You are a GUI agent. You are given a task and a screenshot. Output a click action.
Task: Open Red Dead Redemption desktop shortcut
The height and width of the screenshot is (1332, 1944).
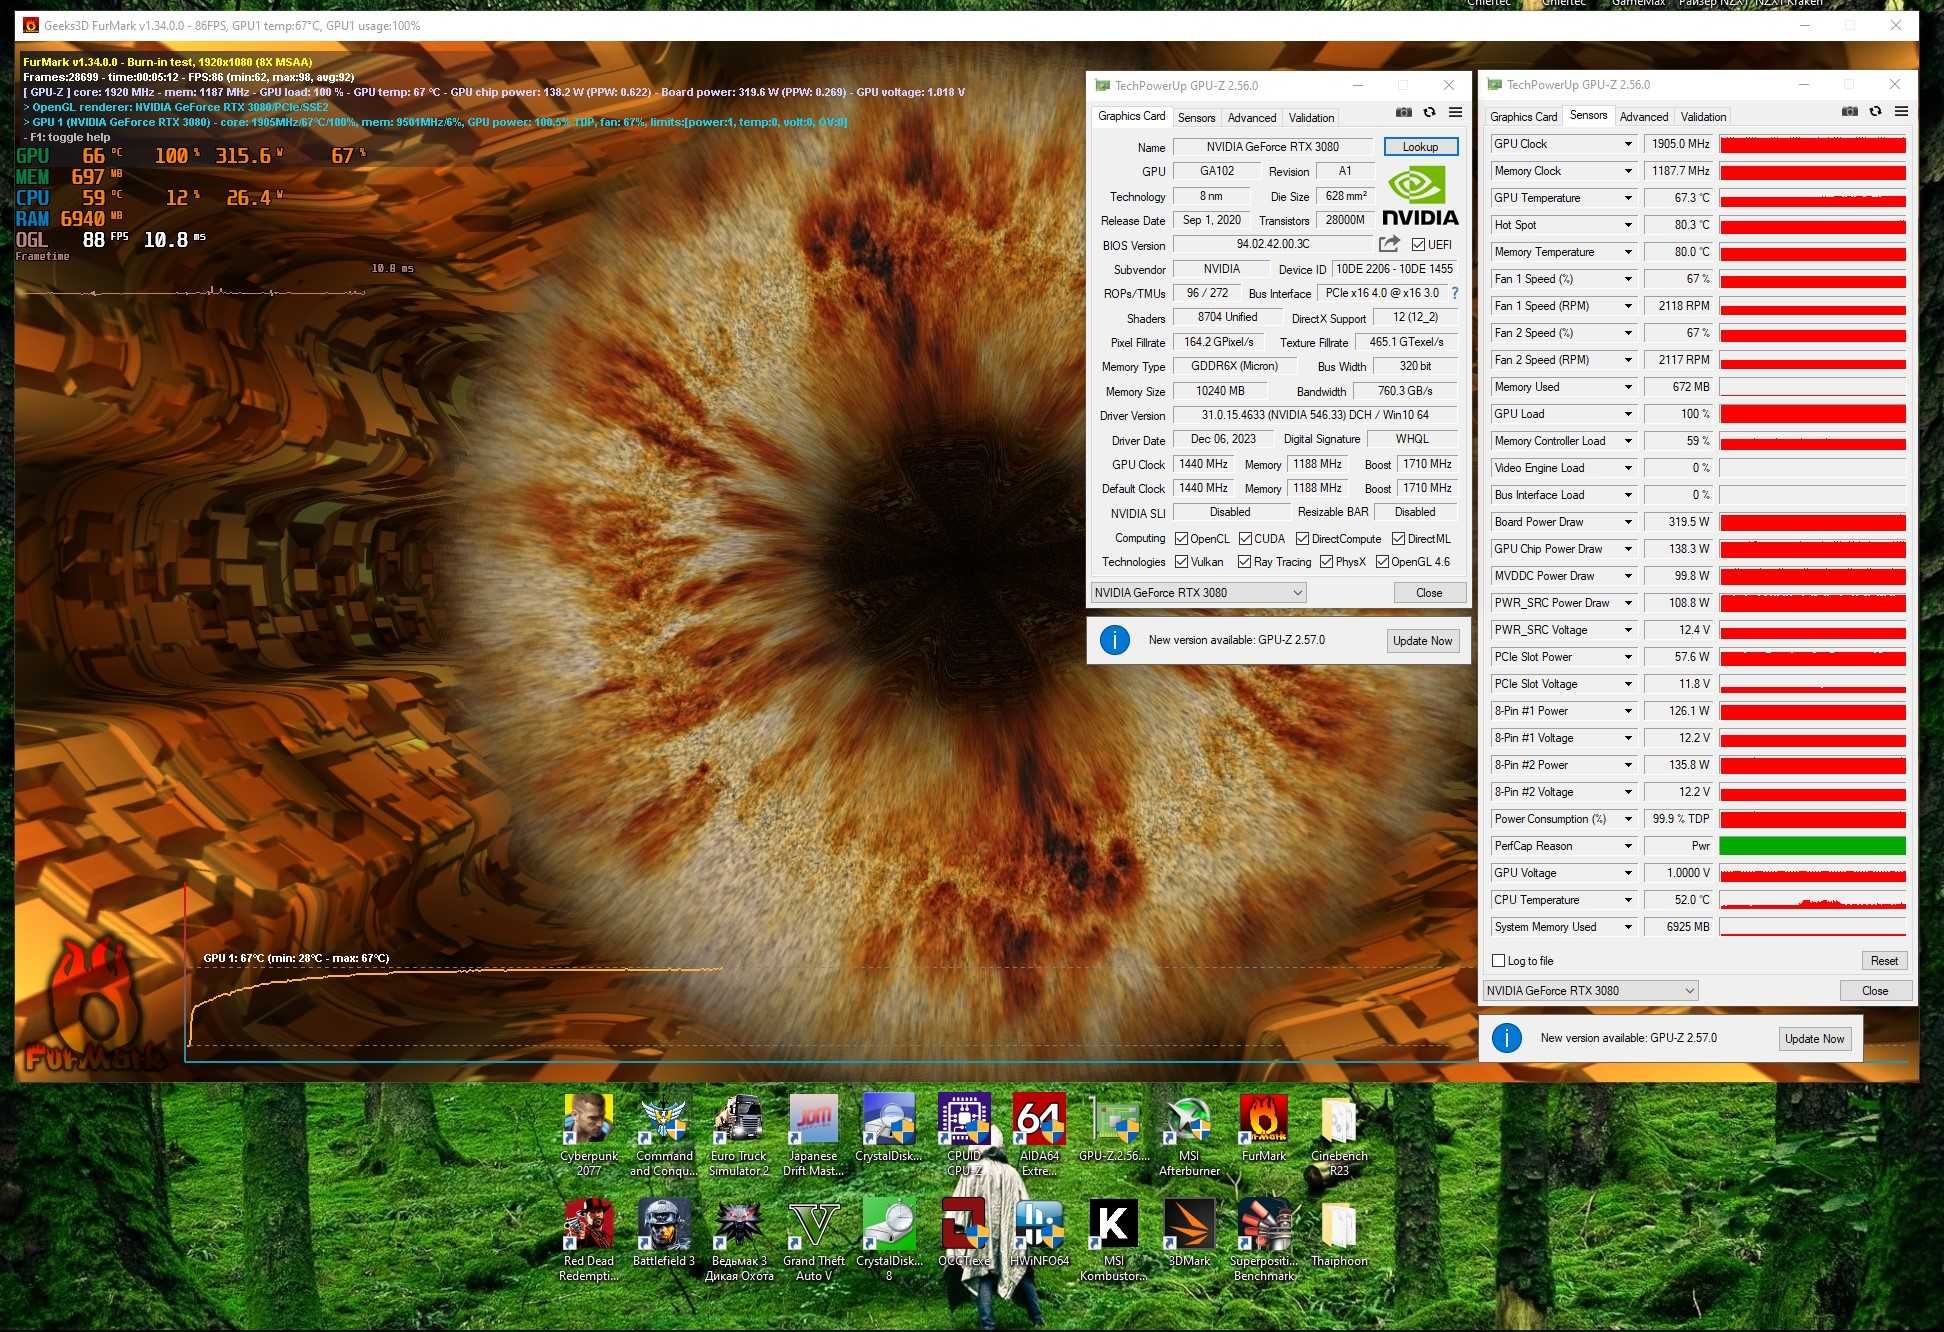pos(588,1240)
